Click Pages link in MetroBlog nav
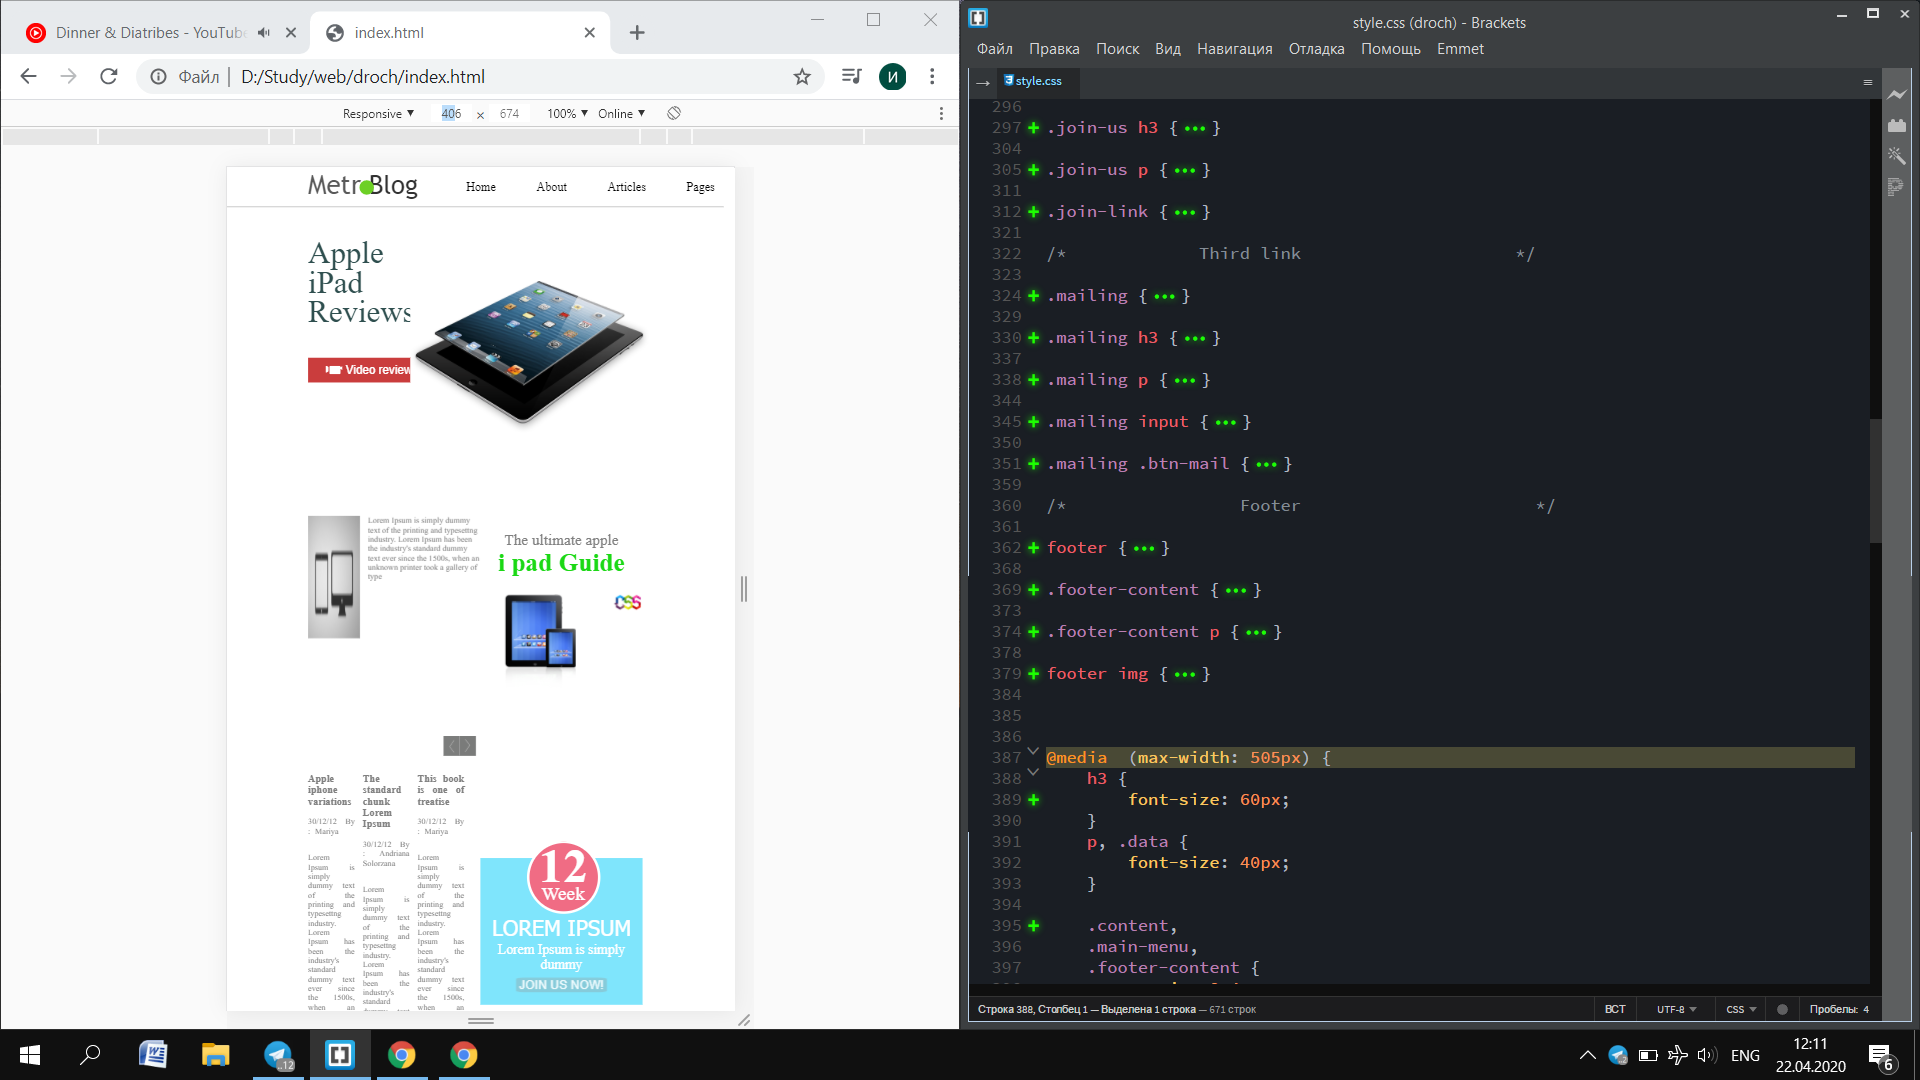1920x1080 pixels. [700, 187]
